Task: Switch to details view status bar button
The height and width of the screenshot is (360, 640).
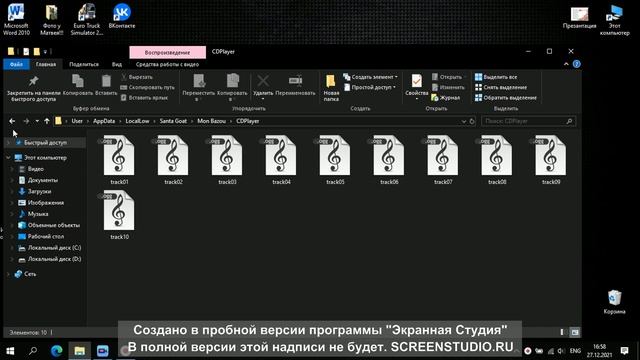Action: (562, 332)
